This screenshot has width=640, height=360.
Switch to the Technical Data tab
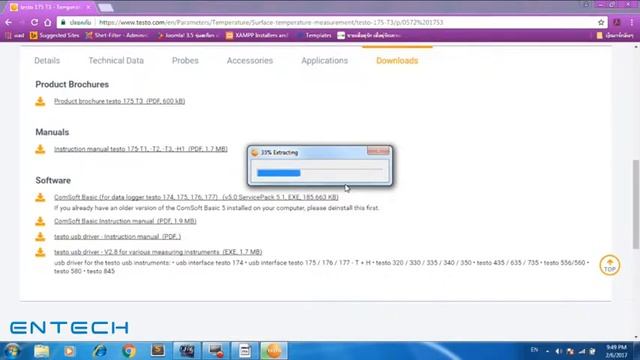click(x=116, y=60)
